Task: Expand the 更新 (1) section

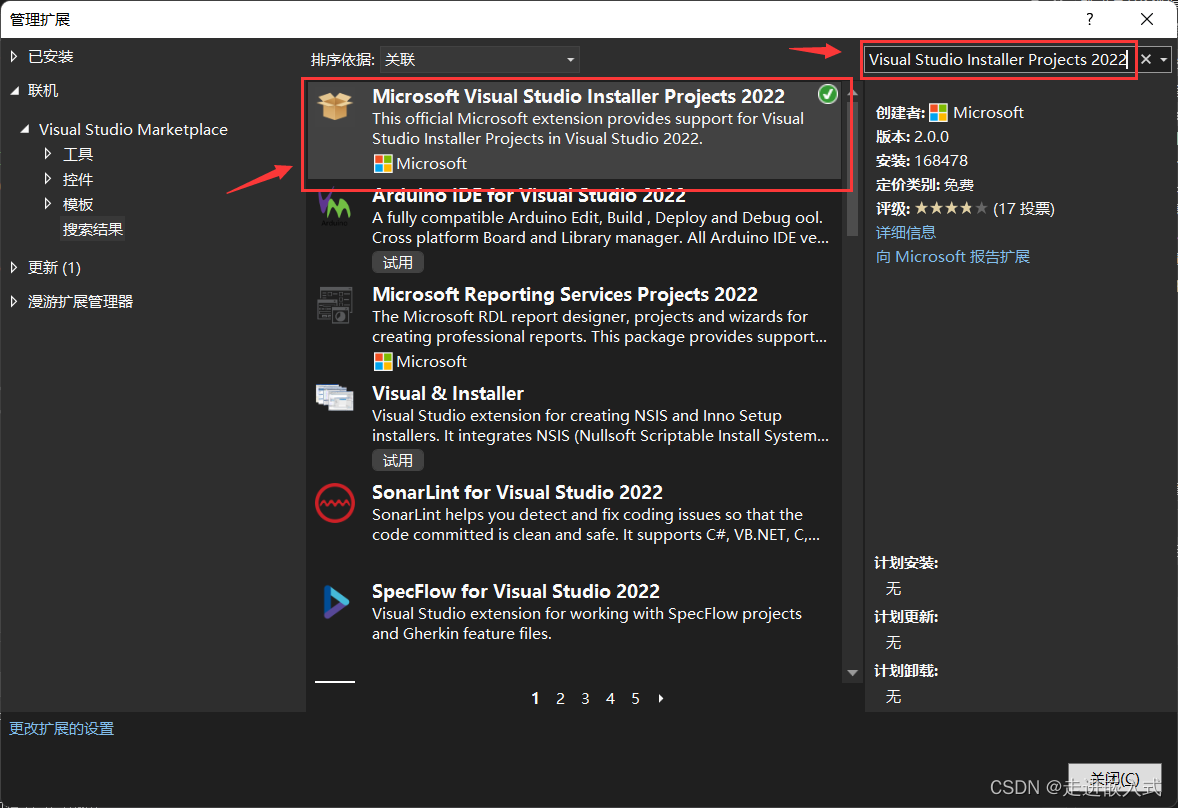Action: (x=14, y=267)
